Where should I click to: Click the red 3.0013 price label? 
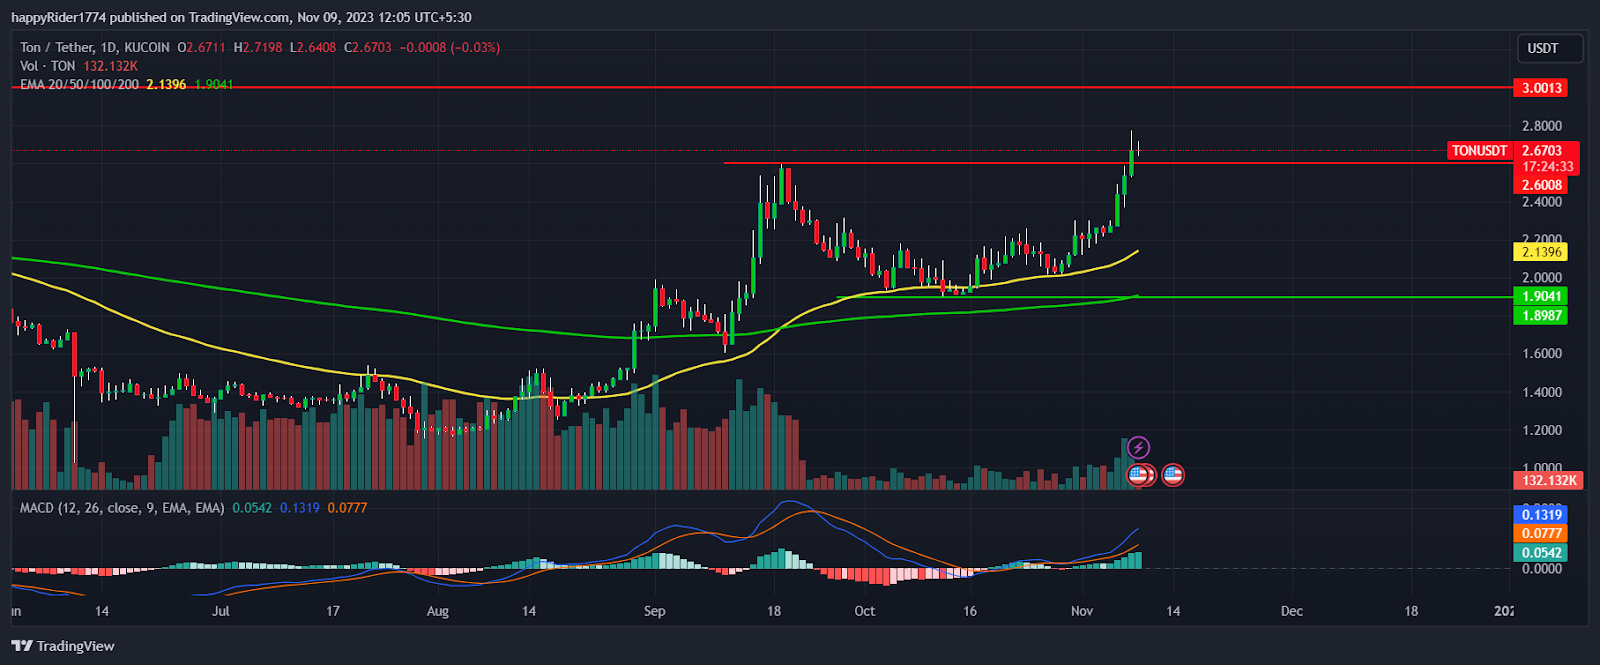click(x=1541, y=88)
